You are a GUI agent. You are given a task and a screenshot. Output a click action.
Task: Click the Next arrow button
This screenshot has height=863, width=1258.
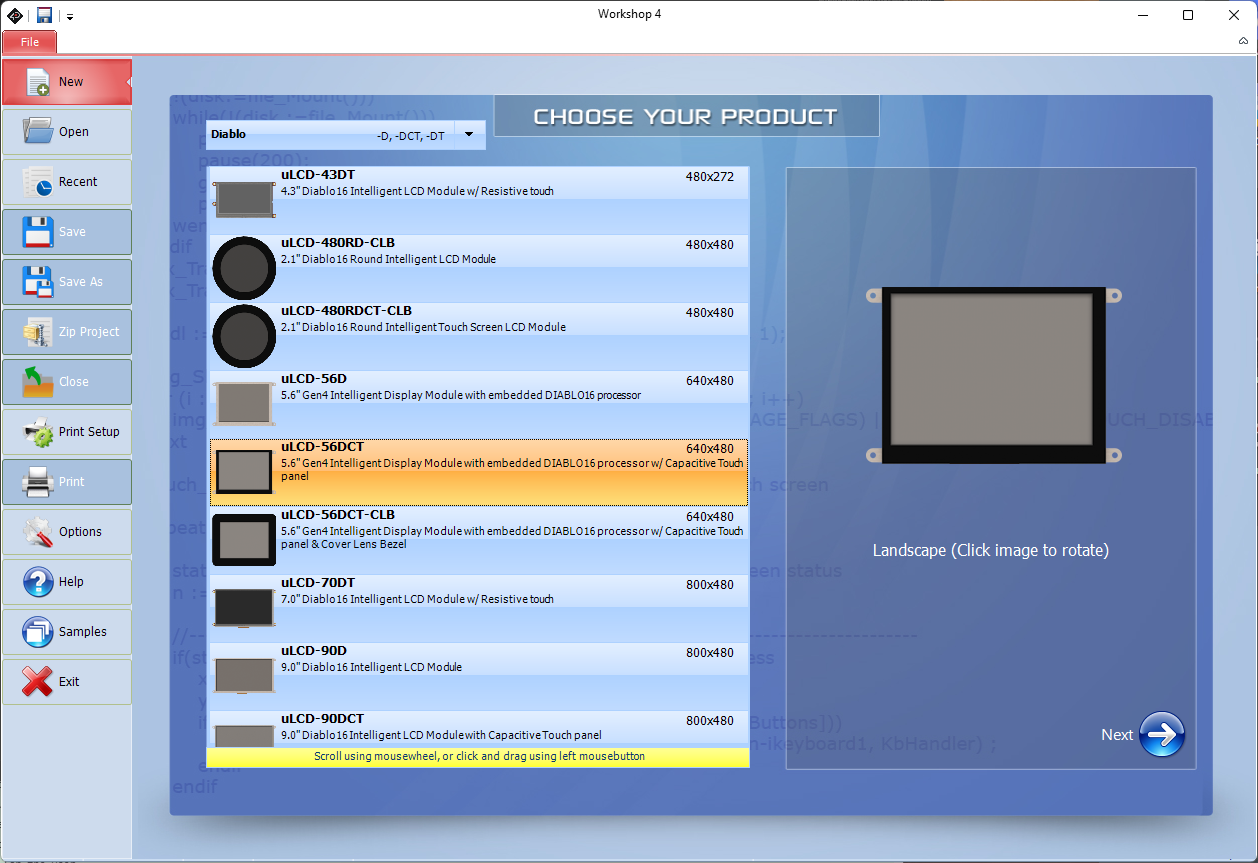pyautogui.click(x=1162, y=735)
